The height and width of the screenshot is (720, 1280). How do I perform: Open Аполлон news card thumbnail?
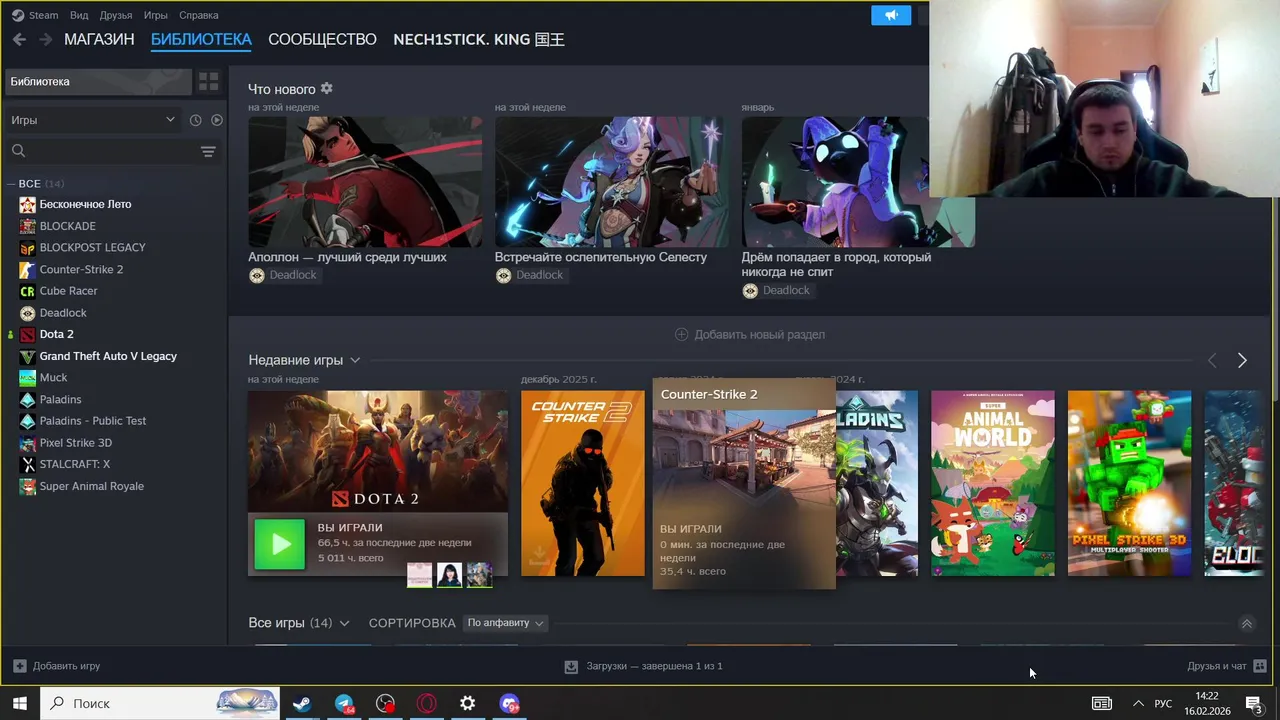365,182
